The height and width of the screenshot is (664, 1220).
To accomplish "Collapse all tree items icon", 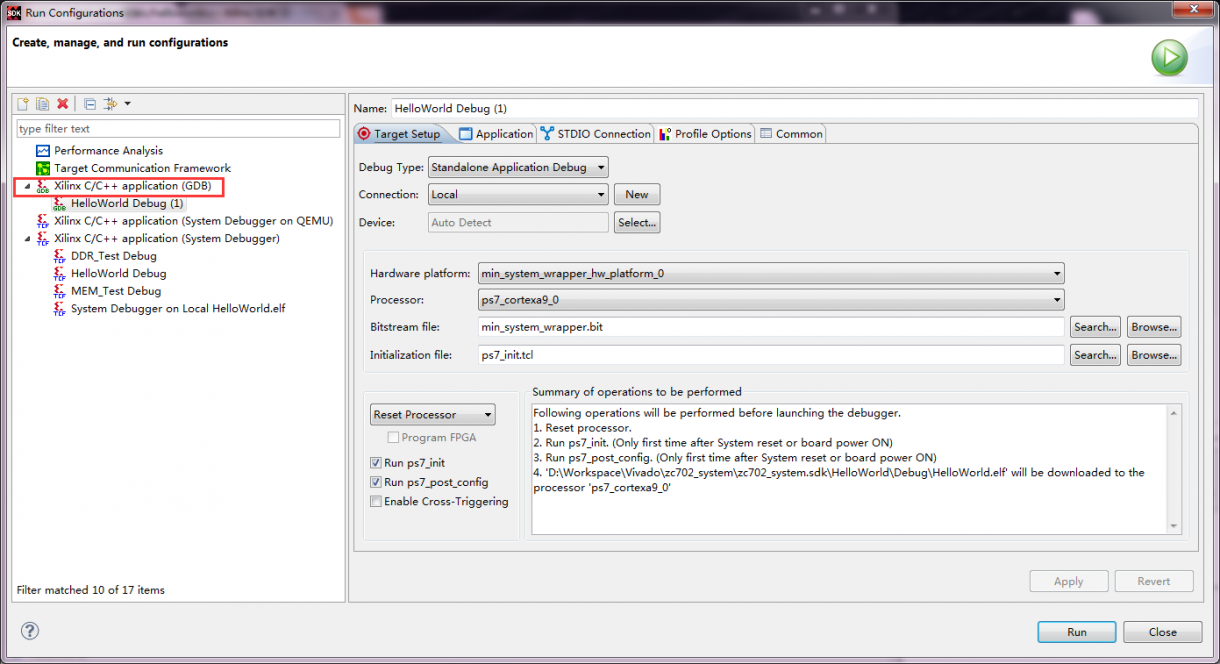I will click(x=89, y=104).
